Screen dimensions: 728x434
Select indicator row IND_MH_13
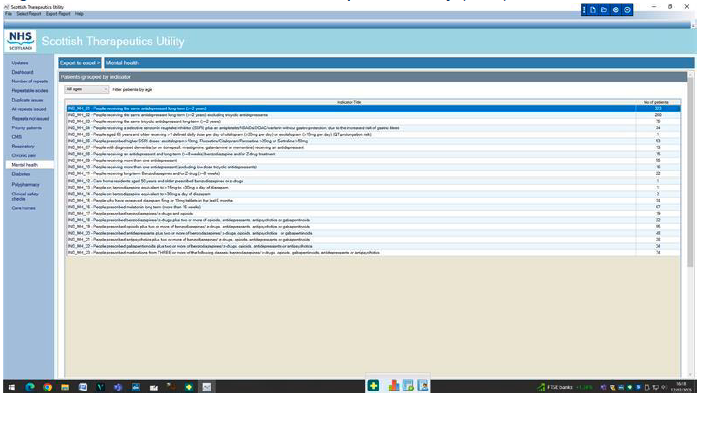click(373, 188)
